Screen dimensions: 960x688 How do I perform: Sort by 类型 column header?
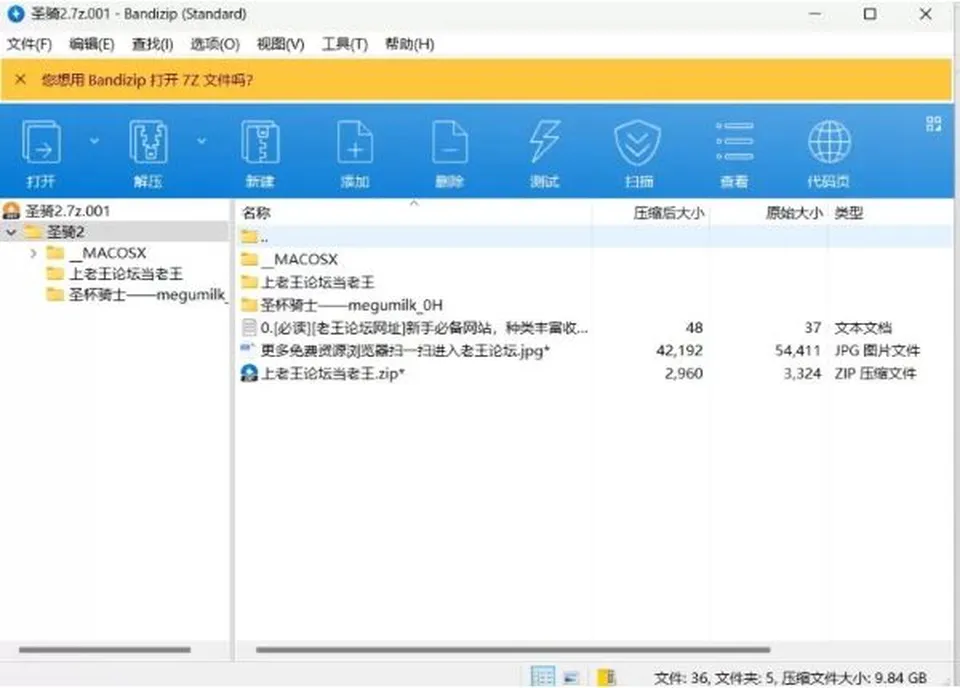point(849,213)
